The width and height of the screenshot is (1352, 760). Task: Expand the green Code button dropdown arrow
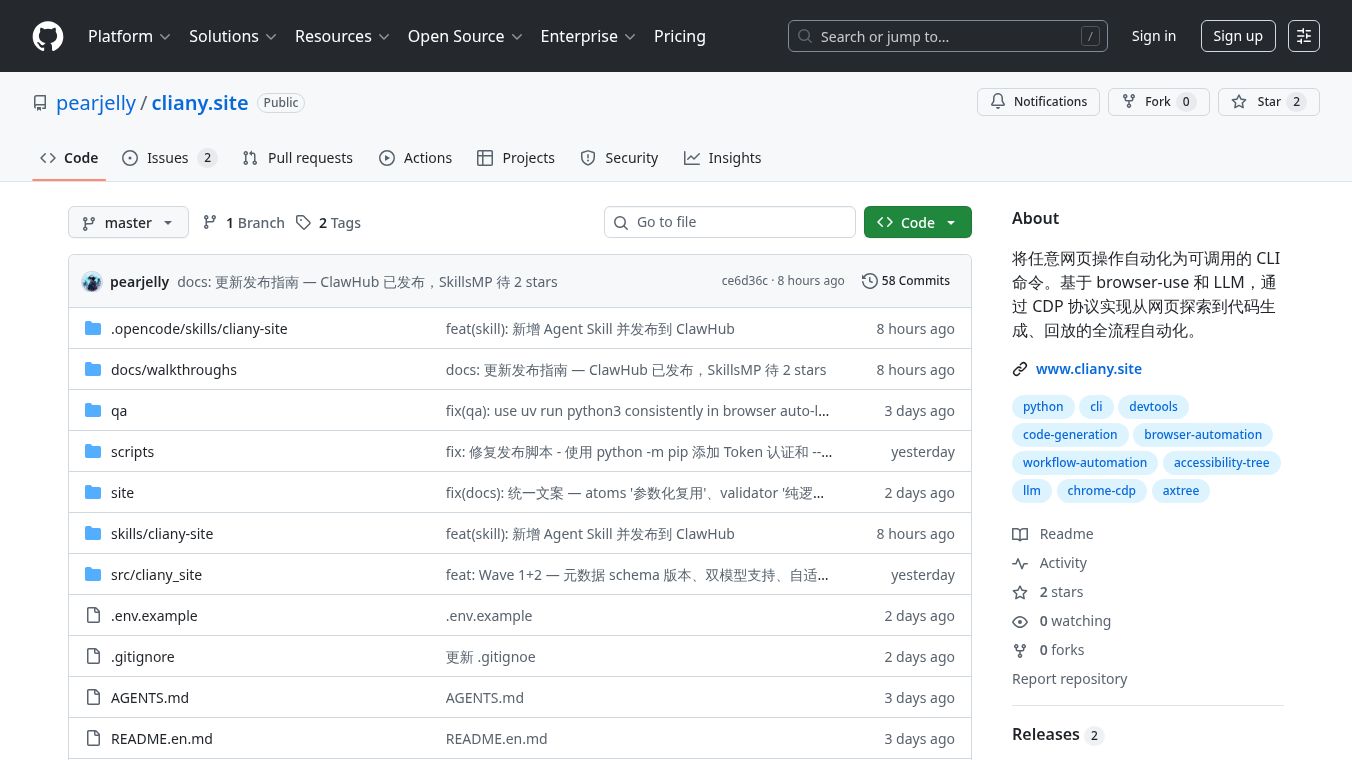click(x=950, y=222)
